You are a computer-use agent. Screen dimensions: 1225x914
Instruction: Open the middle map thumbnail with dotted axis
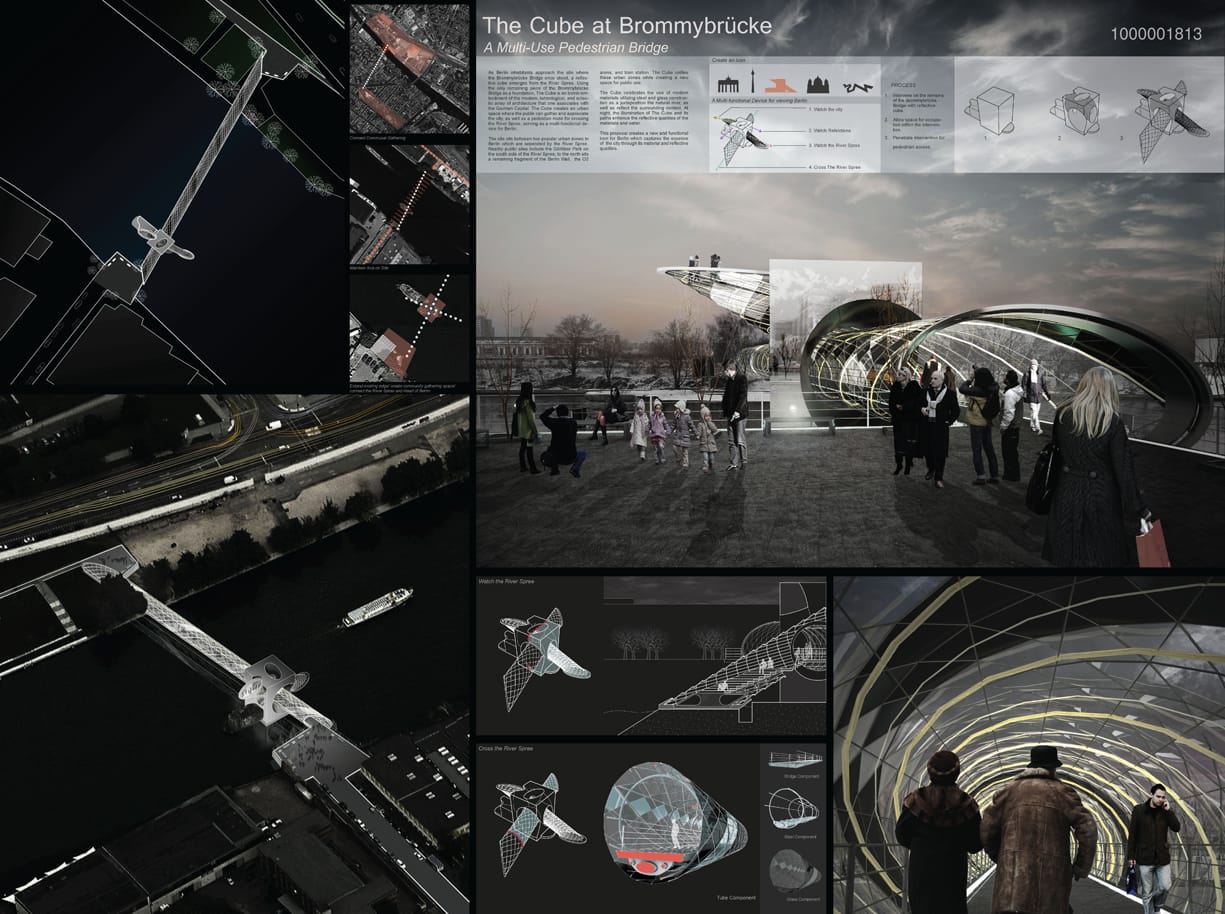point(410,204)
